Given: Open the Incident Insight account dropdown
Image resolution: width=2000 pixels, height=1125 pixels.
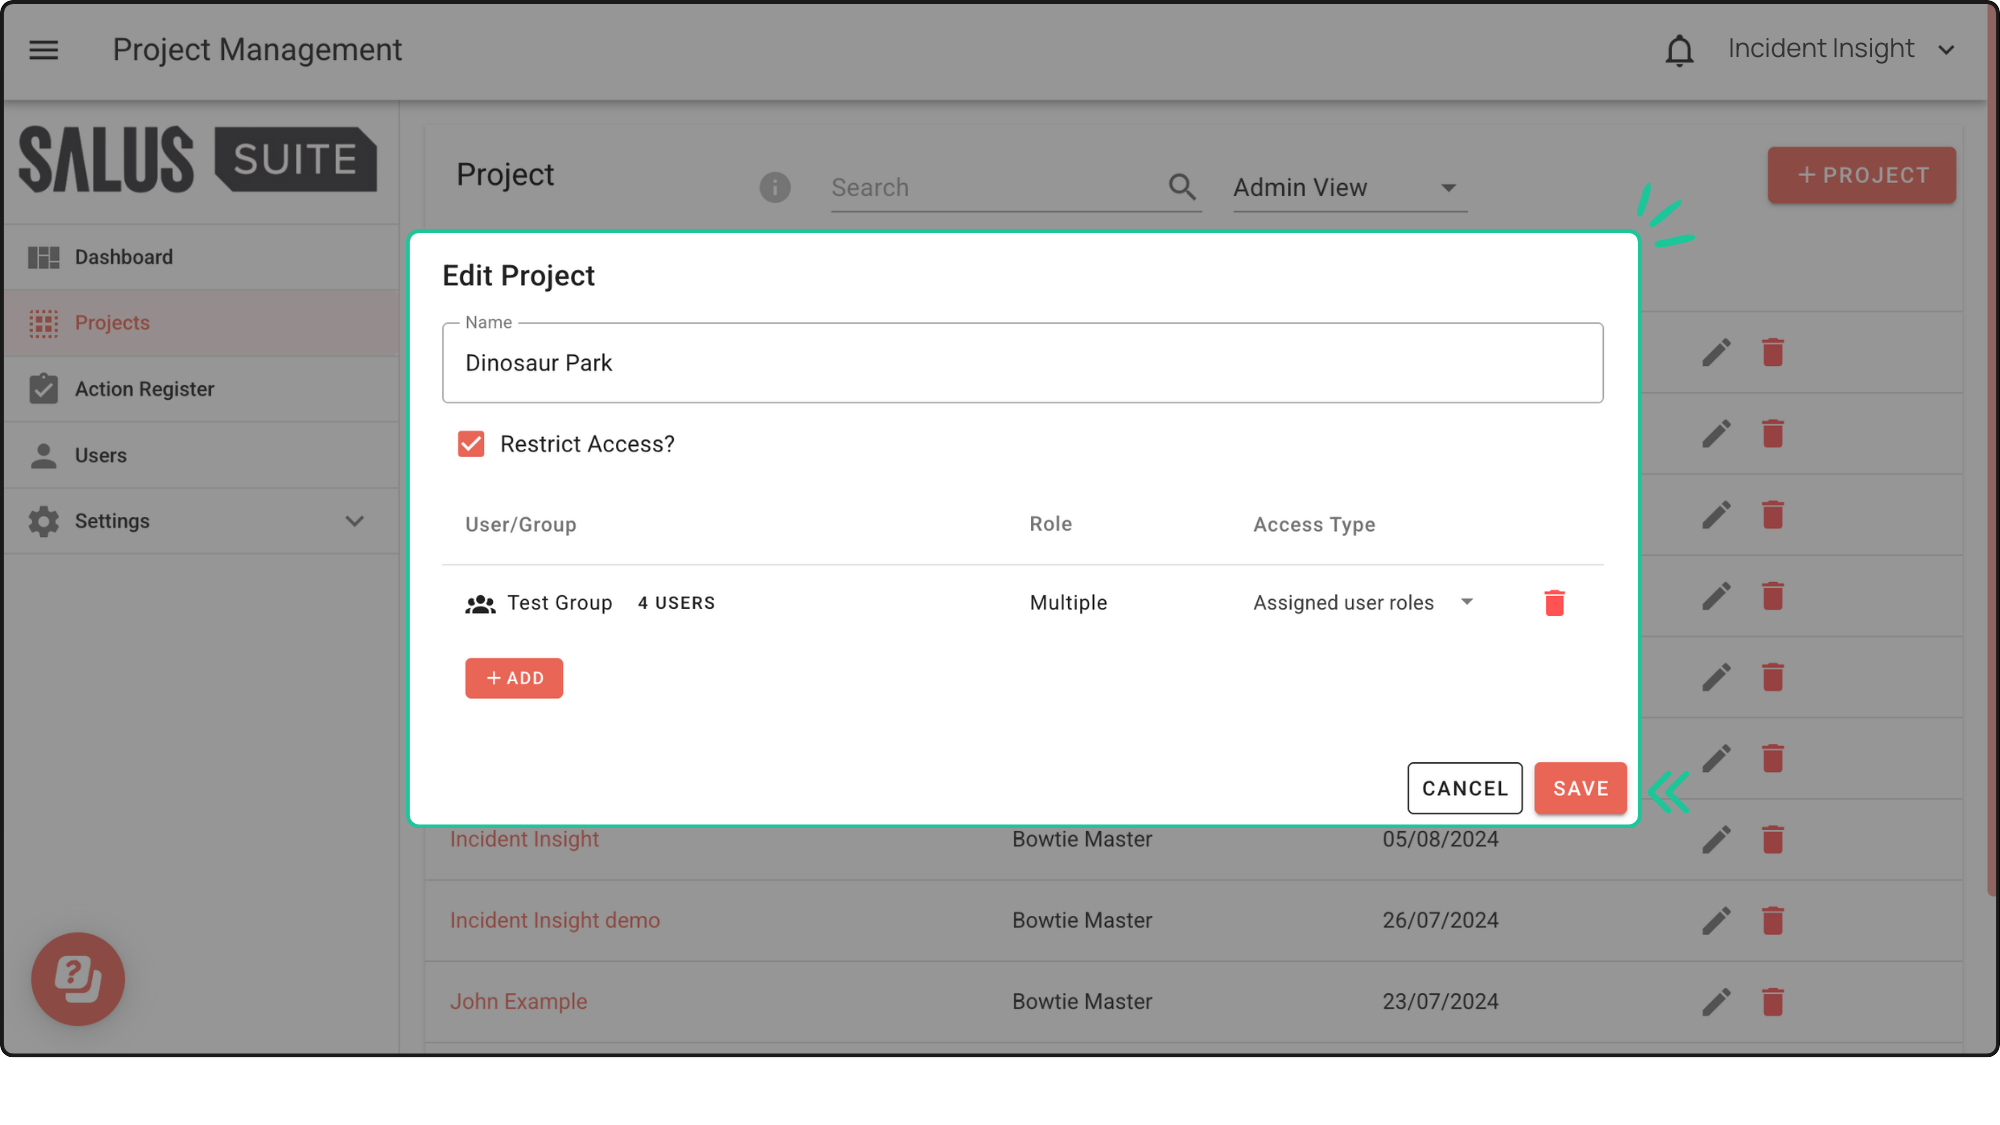Looking at the screenshot, I should tap(1840, 49).
